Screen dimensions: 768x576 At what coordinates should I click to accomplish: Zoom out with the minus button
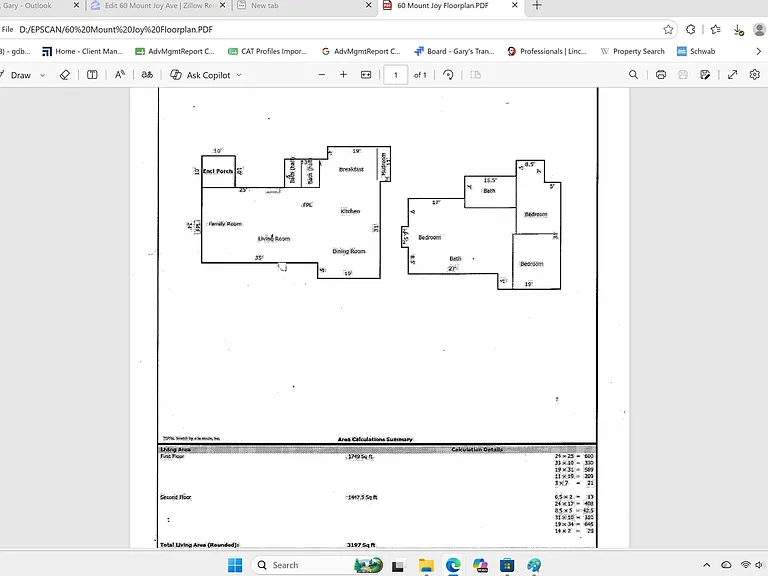(x=322, y=75)
